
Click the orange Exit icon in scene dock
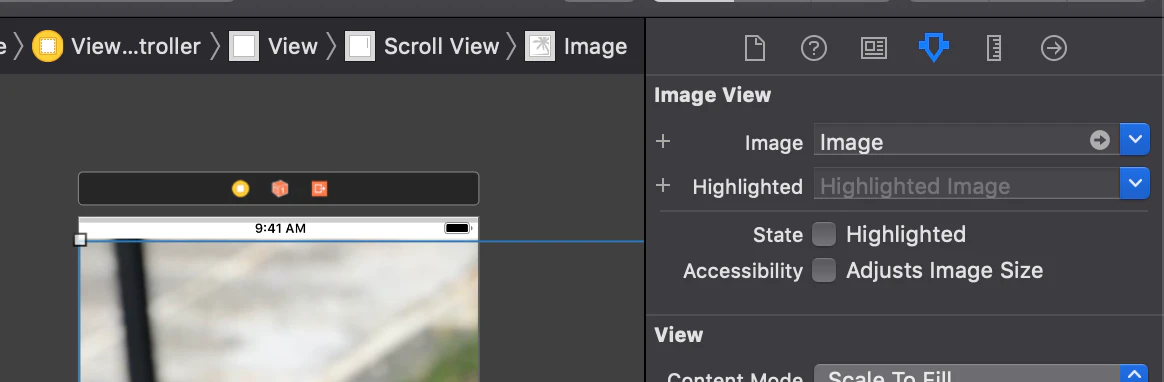pyautogui.click(x=319, y=188)
